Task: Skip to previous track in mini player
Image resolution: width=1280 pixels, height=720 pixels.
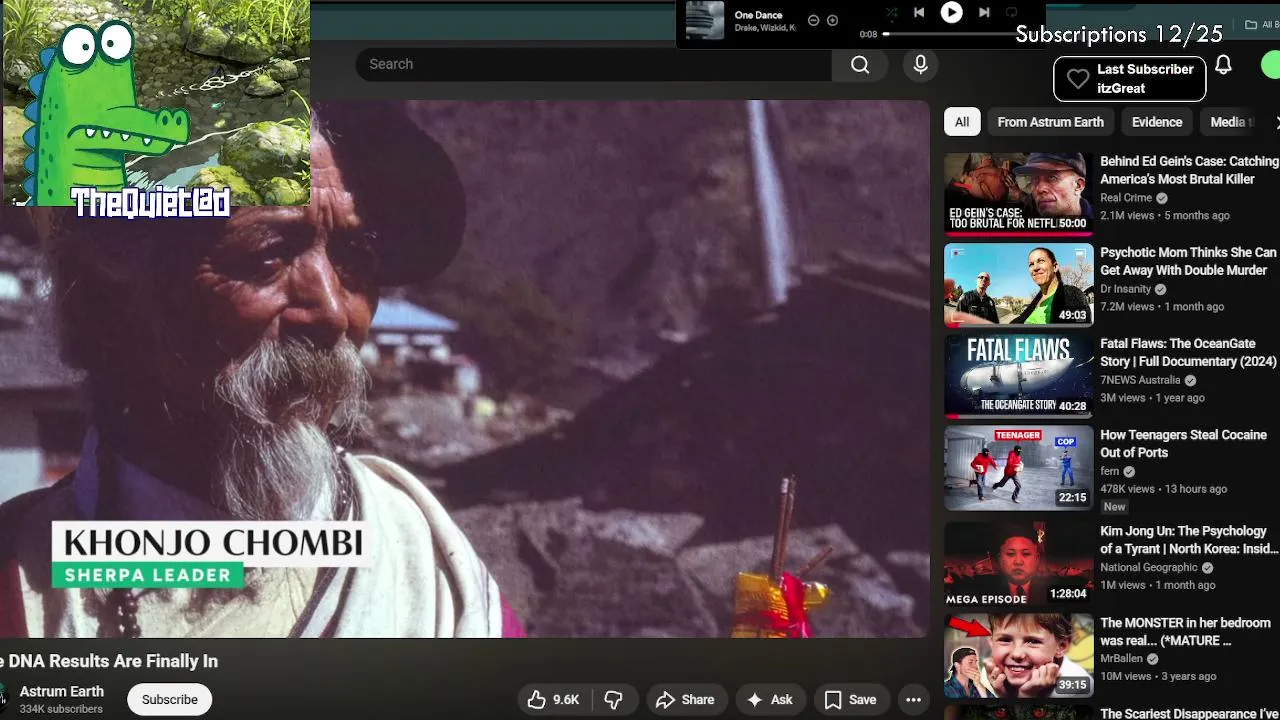Action: [x=919, y=12]
